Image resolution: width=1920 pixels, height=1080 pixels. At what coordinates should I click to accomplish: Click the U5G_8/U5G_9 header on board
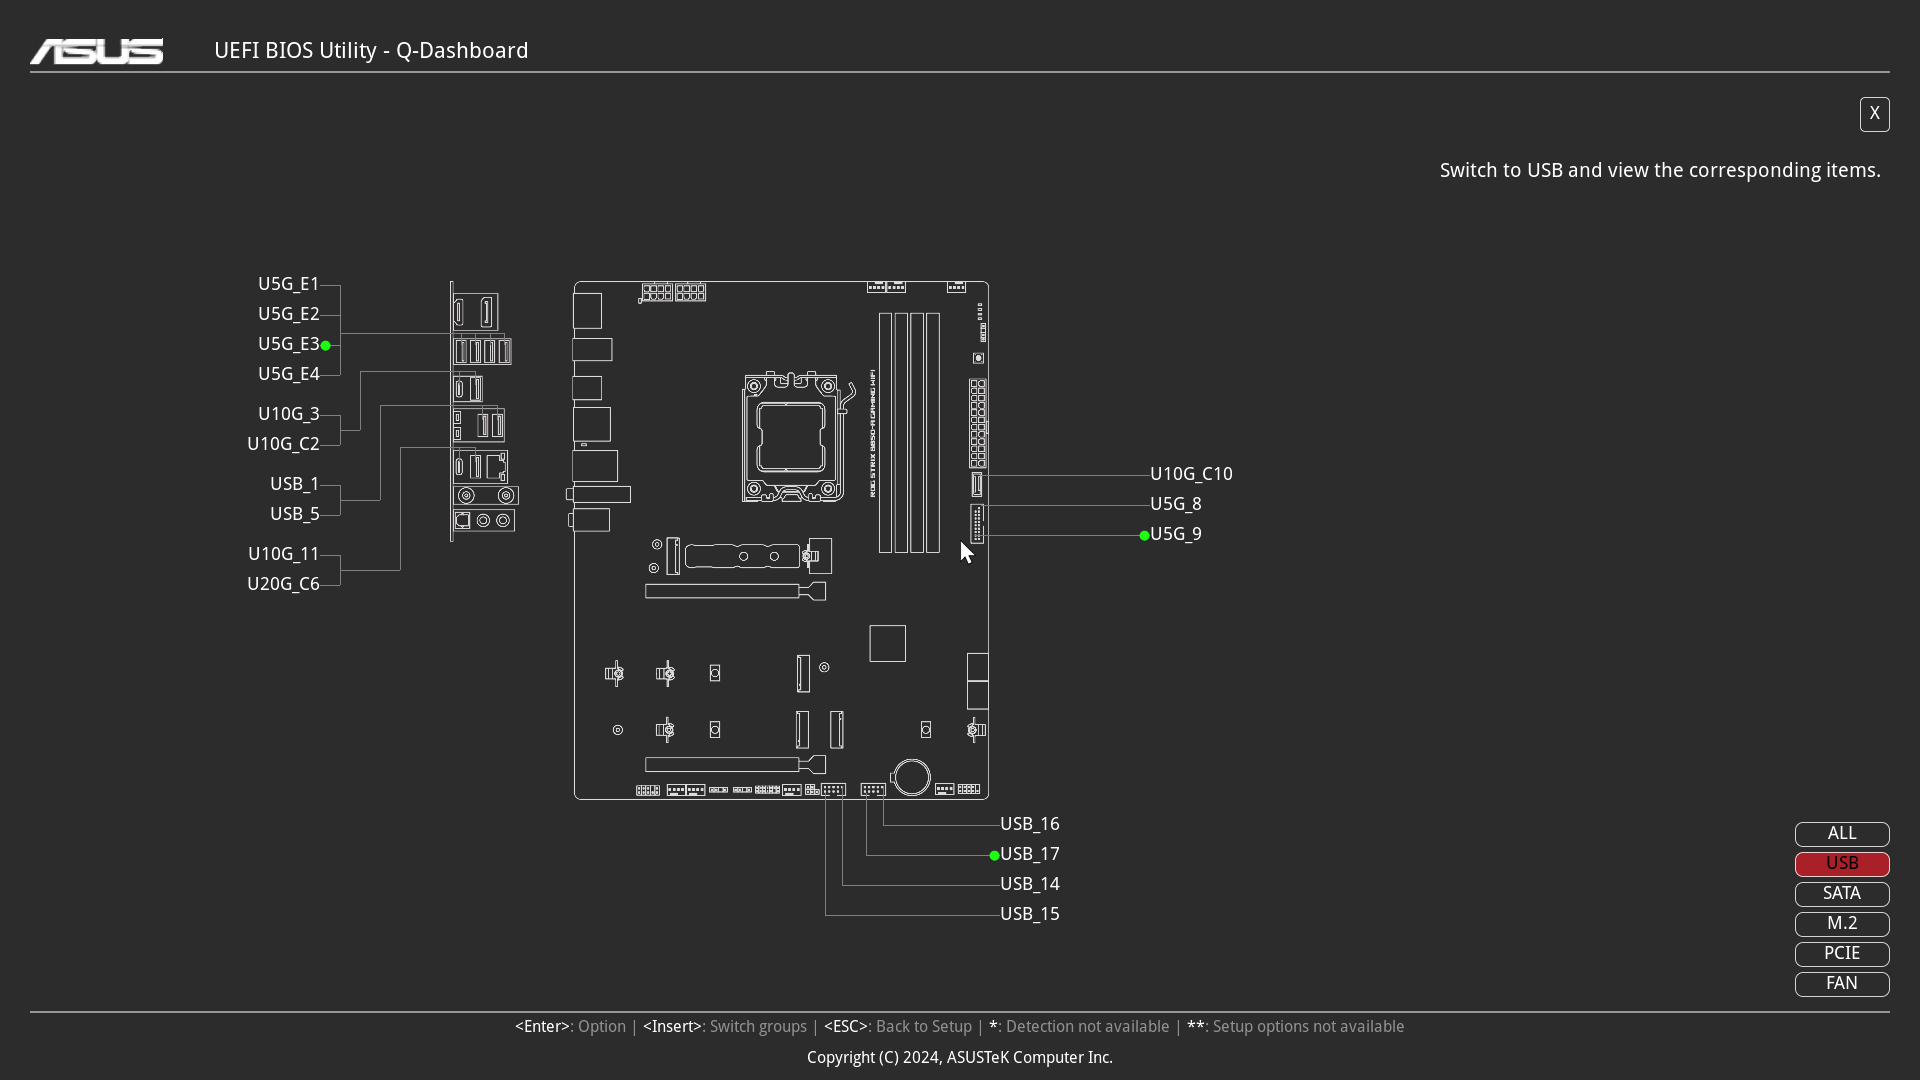[x=977, y=524]
